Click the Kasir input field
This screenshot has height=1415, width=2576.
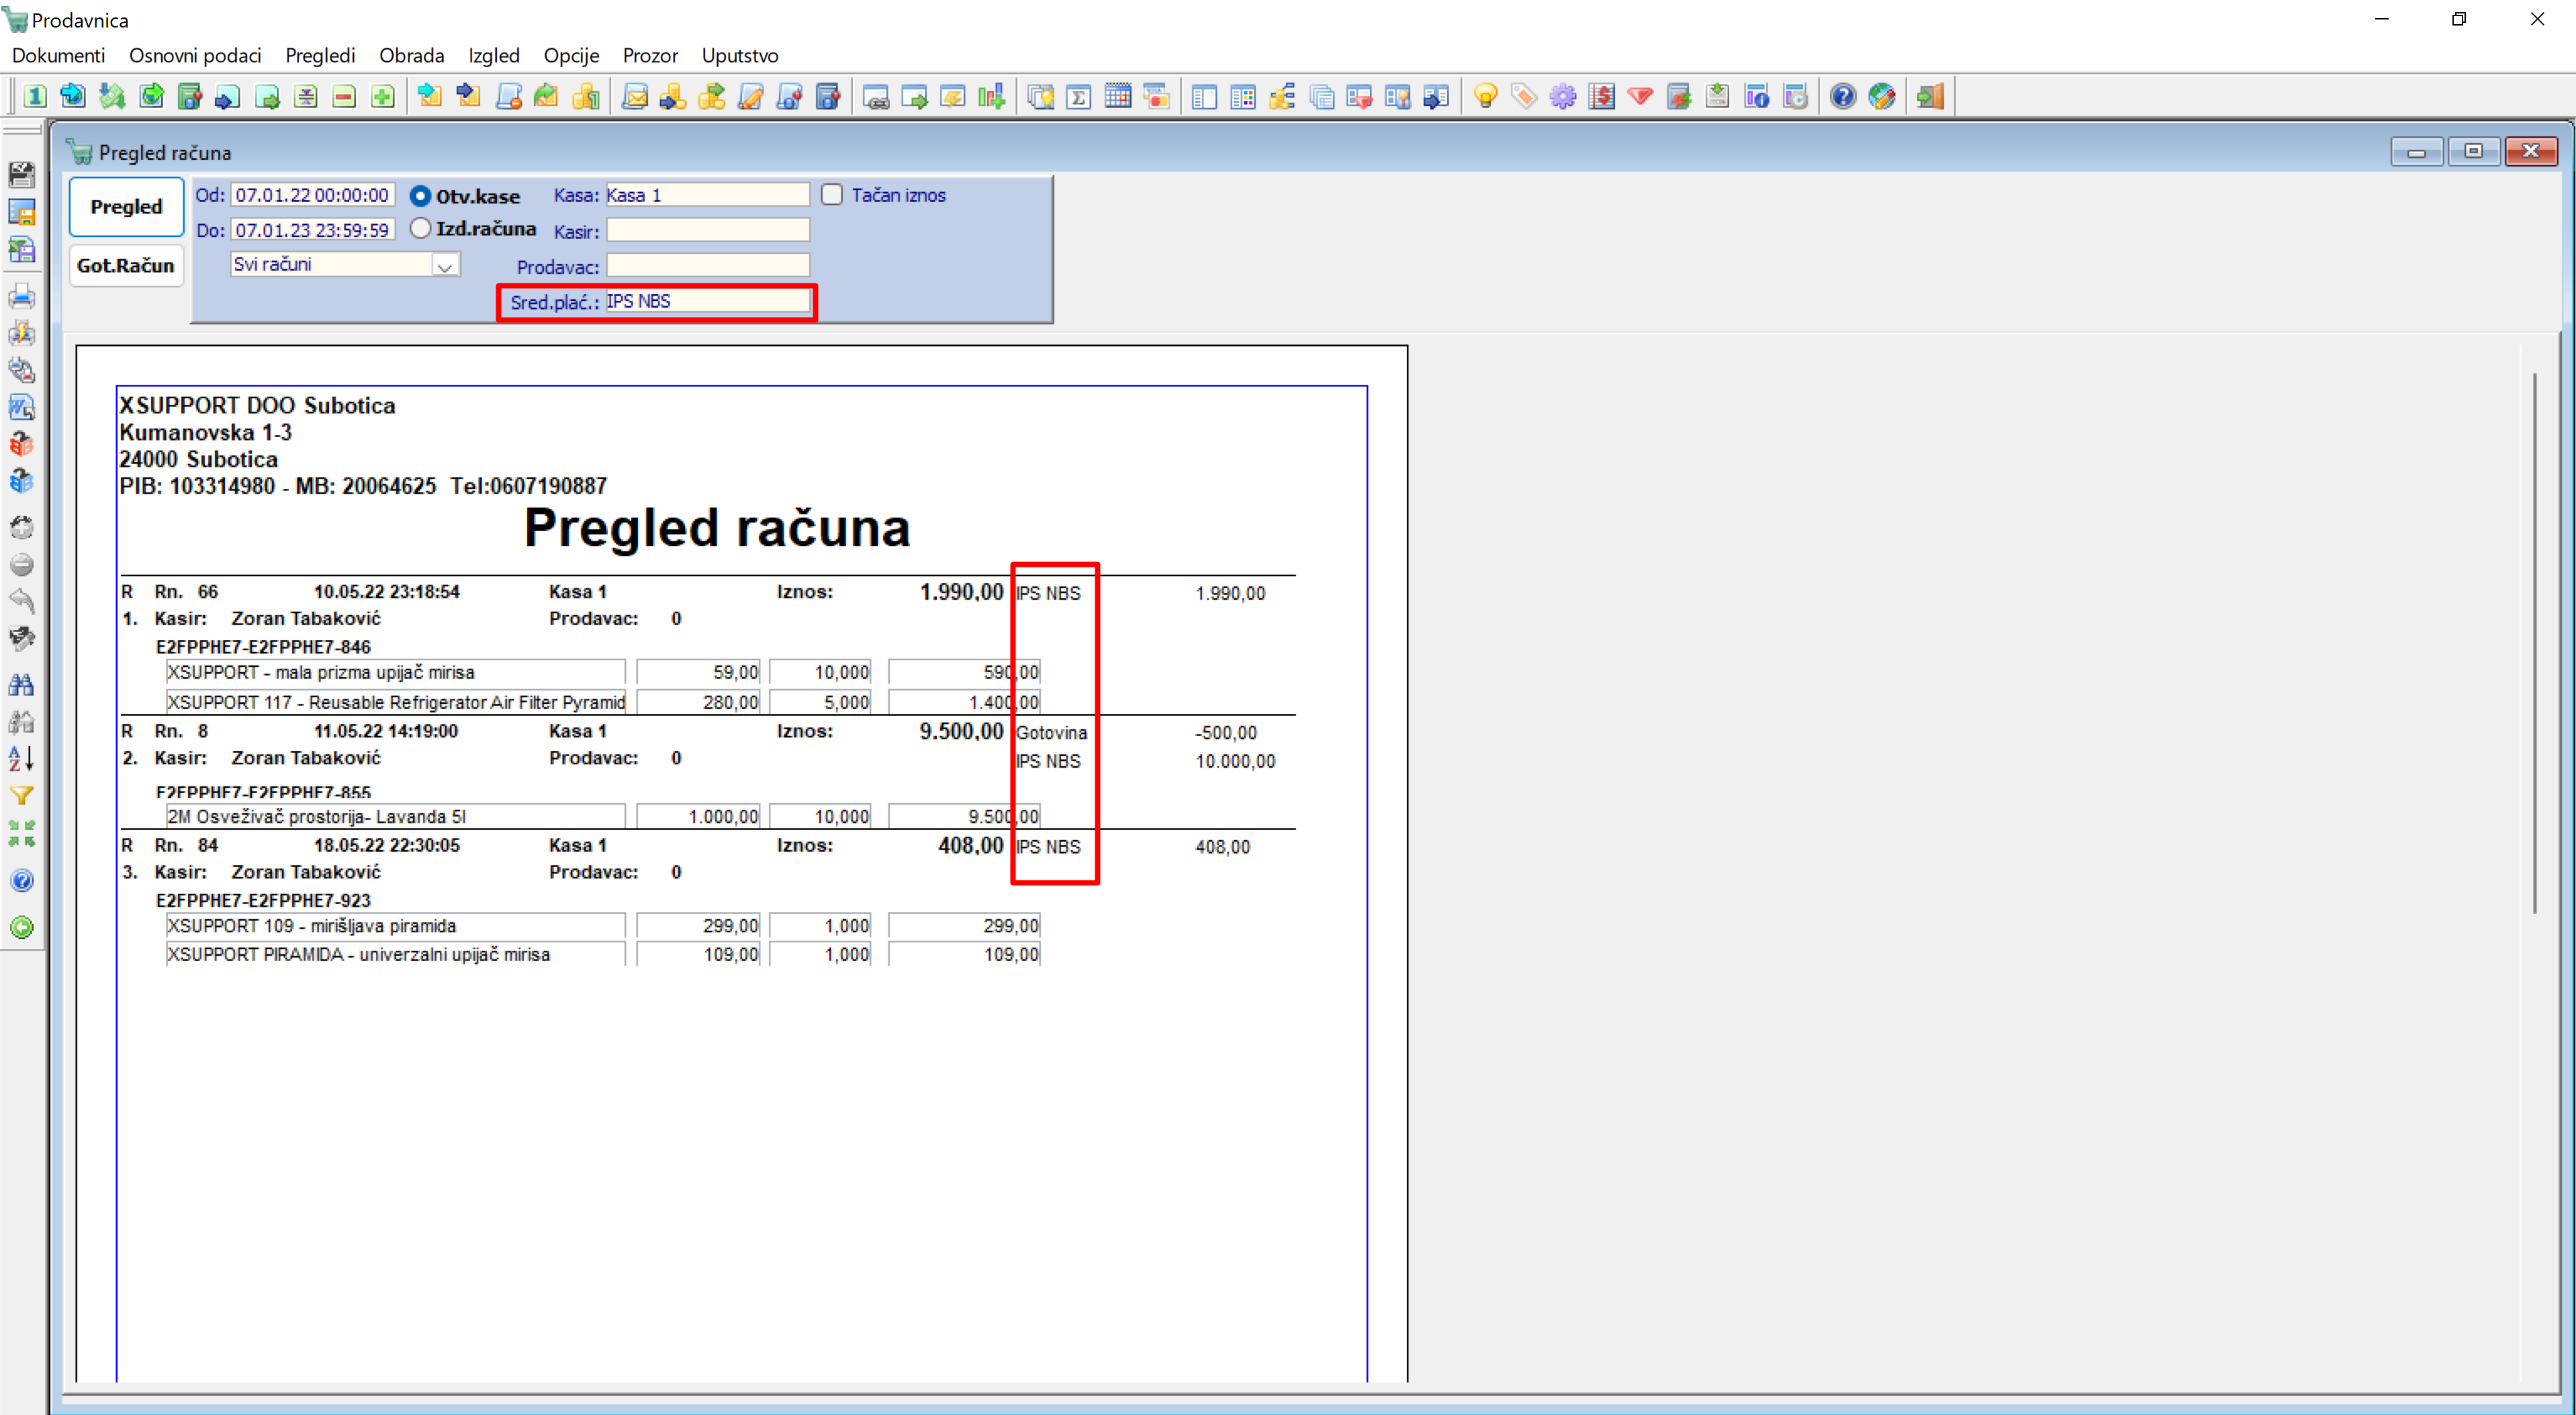tap(707, 230)
